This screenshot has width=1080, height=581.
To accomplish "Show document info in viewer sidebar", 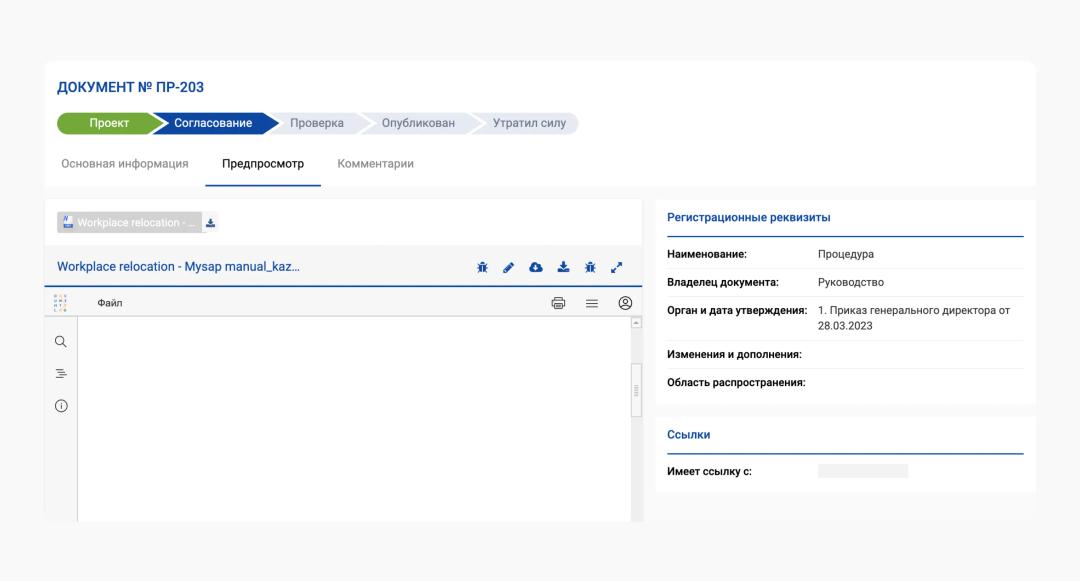I will pyautogui.click(x=61, y=406).
